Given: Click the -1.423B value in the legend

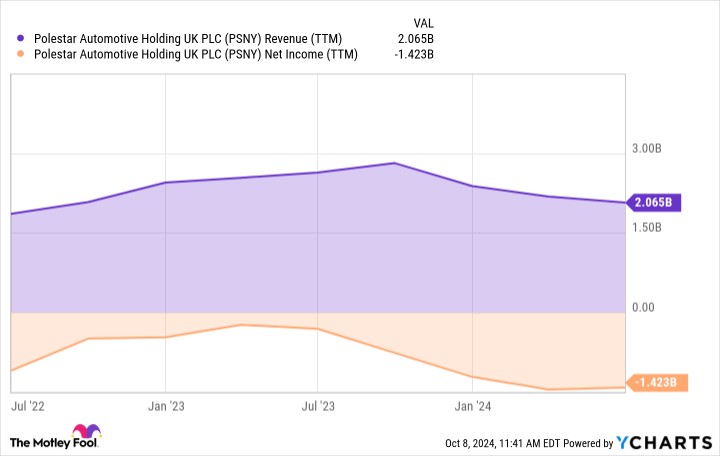Looking at the screenshot, I should tap(410, 55).
